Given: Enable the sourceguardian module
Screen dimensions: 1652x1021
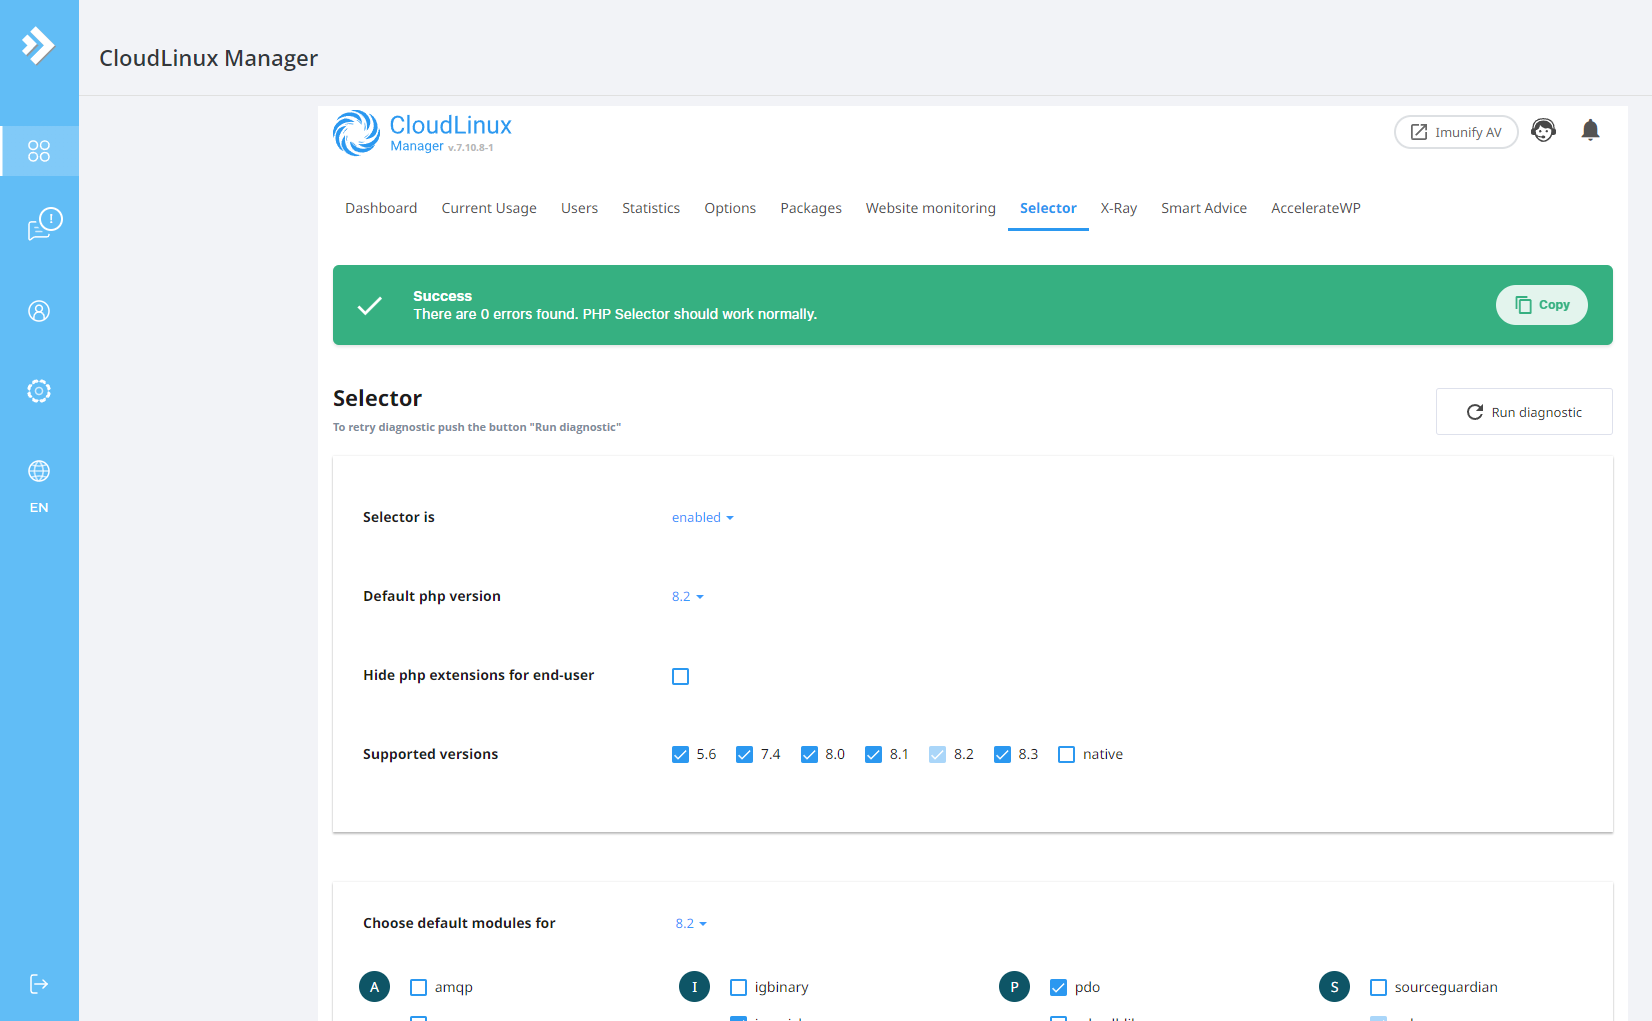Looking at the screenshot, I should (1378, 987).
